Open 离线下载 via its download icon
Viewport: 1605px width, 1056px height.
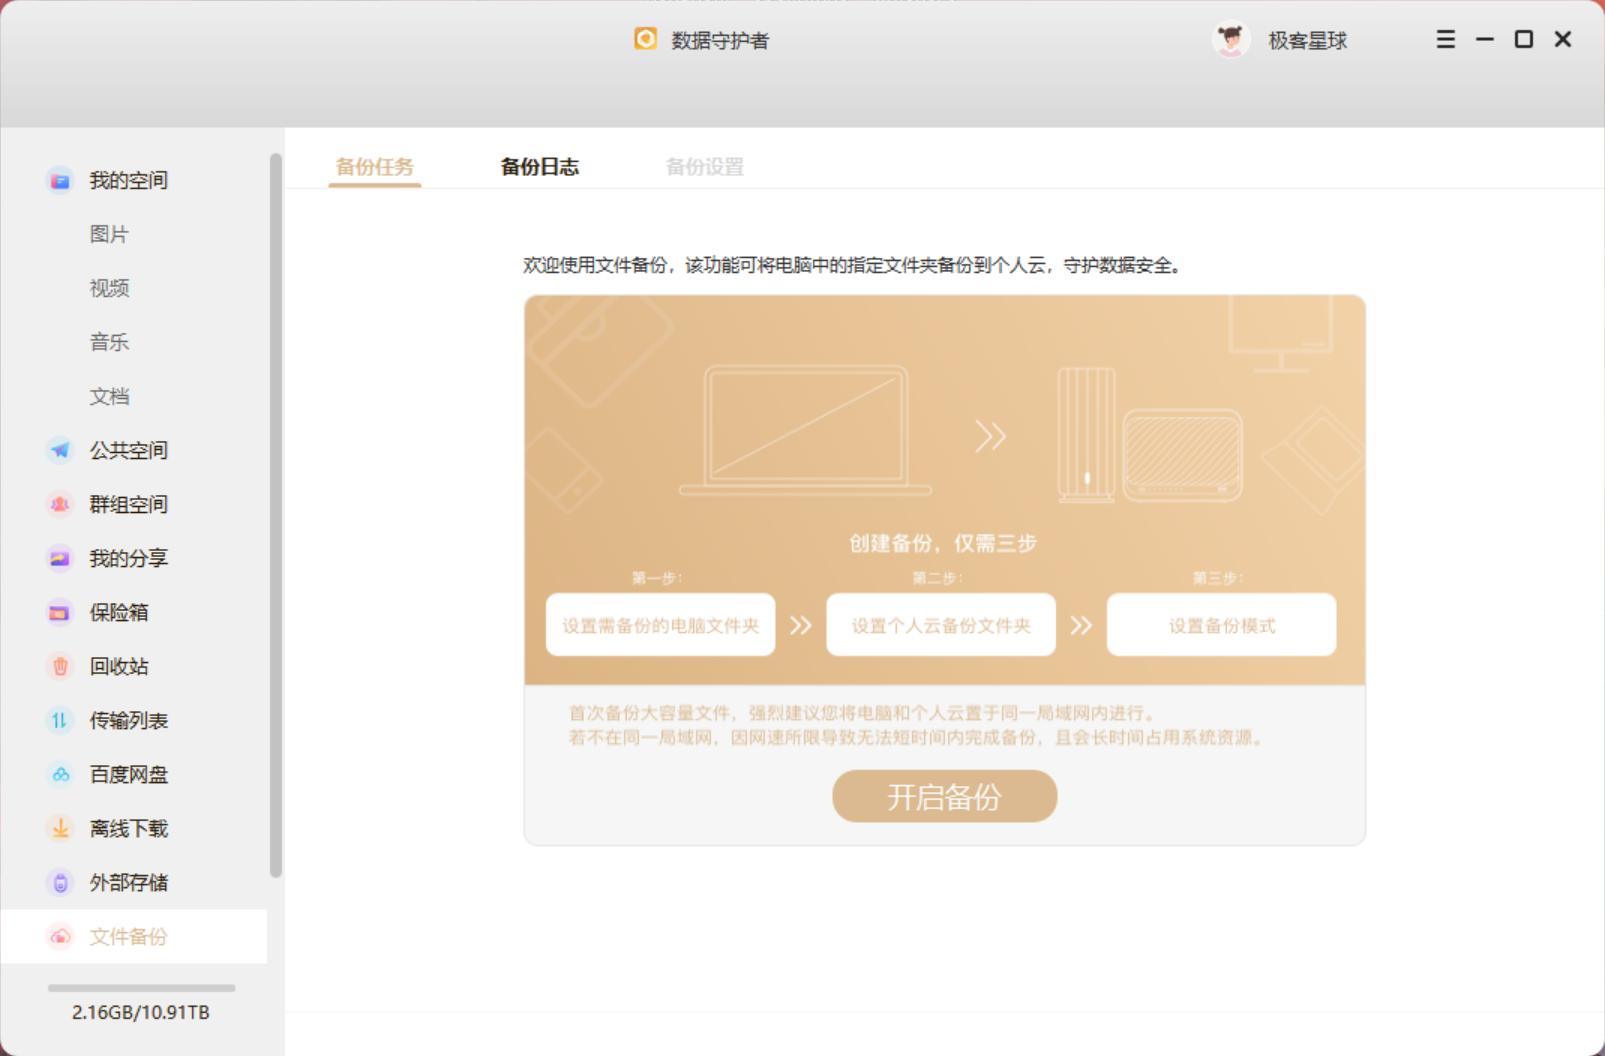(60, 828)
